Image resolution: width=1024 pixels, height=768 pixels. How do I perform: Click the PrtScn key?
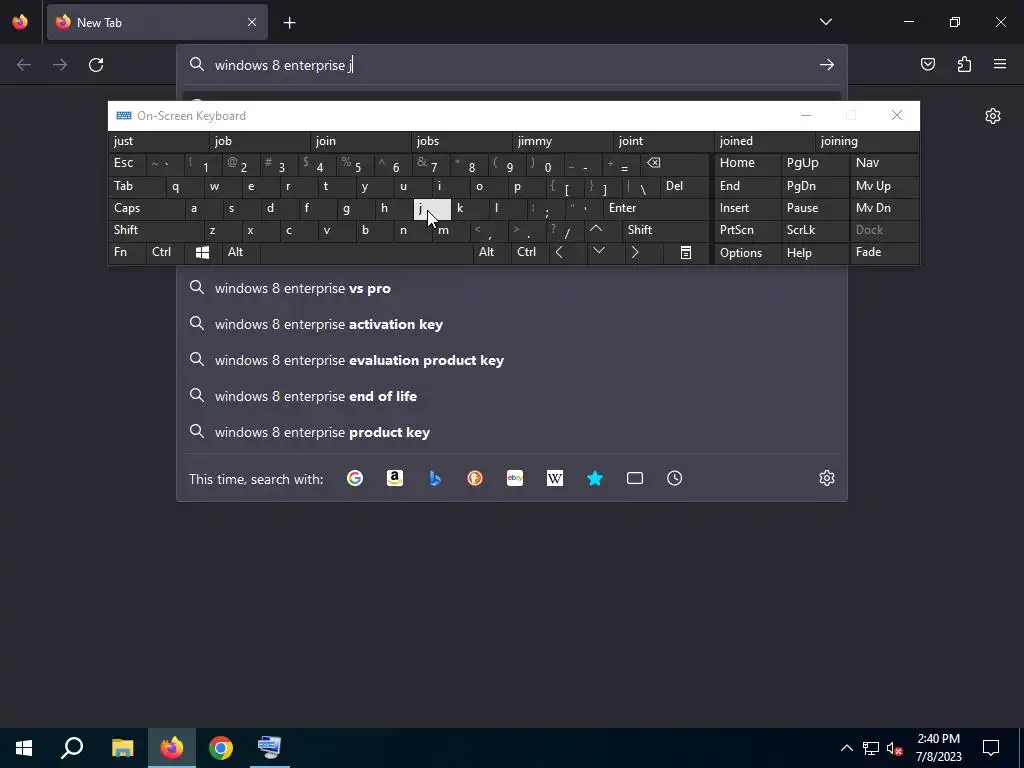coord(747,230)
